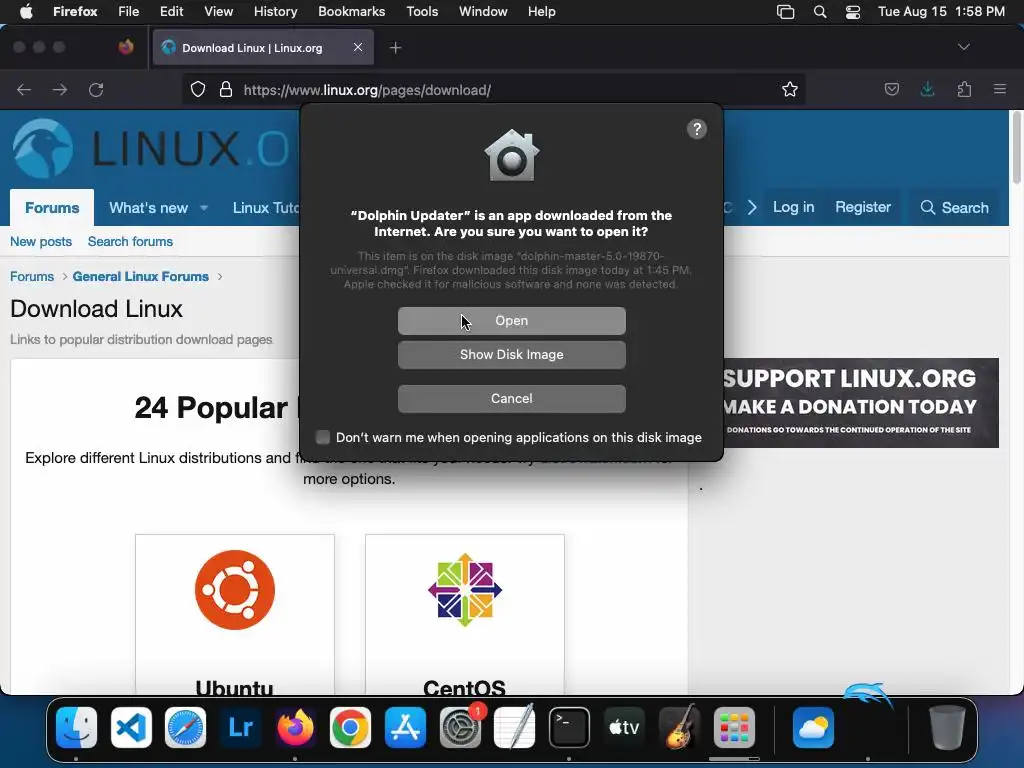Open the Tools menu
1024x768 pixels.
click(422, 11)
